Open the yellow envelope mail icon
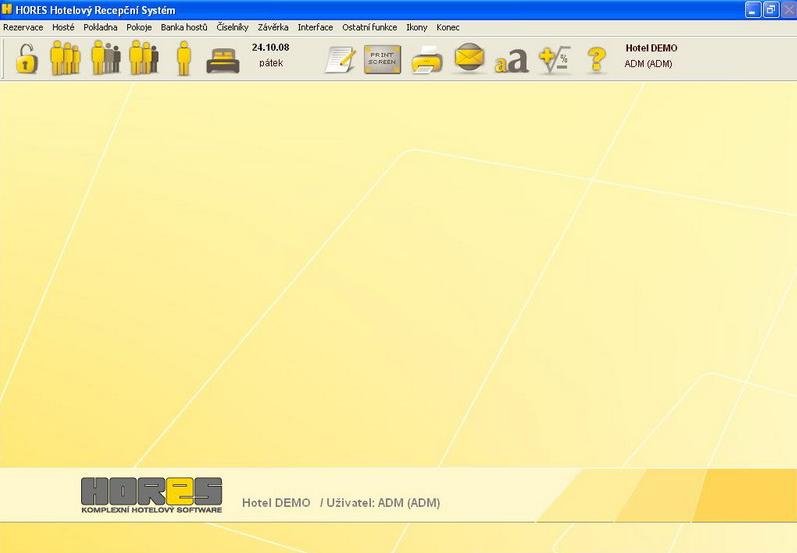This screenshot has height=553, width=797. [x=469, y=59]
